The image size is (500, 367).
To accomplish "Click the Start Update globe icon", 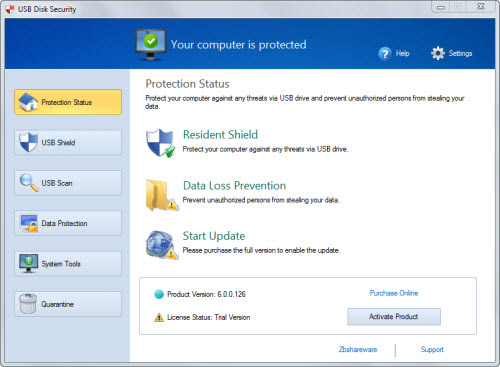I will click(161, 245).
